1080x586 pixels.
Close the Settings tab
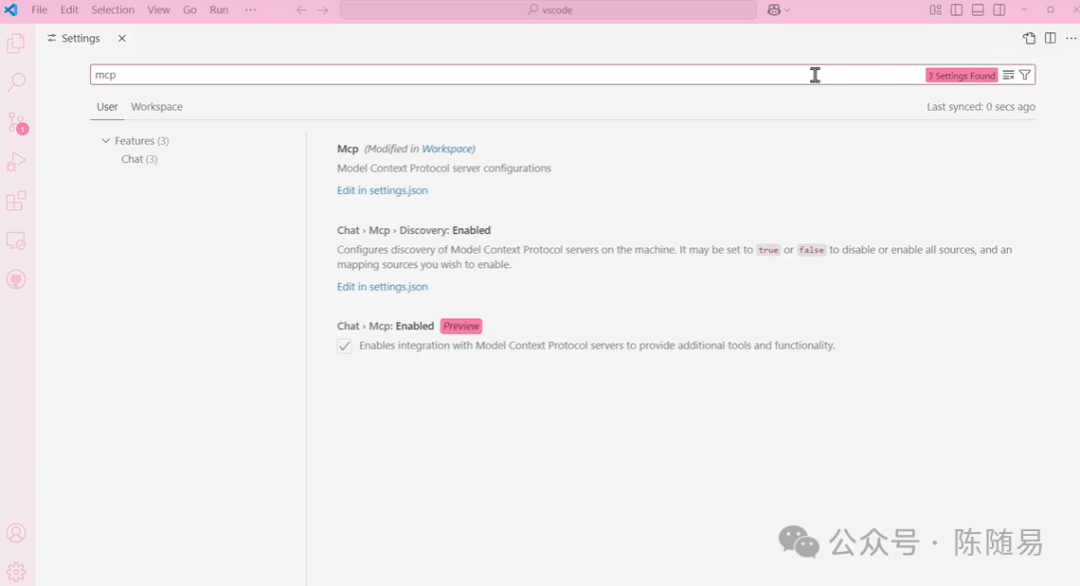point(122,38)
